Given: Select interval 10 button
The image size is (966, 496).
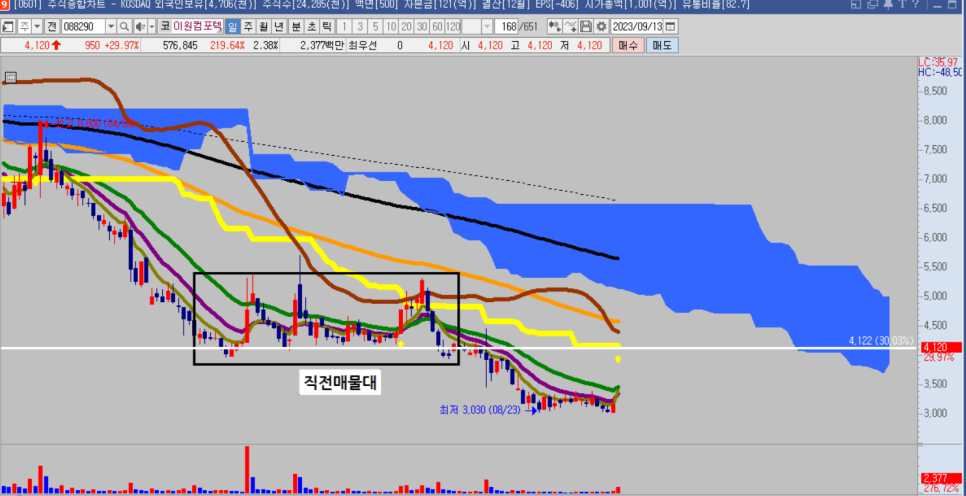Looking at the screenshot, I should point(391,26).
